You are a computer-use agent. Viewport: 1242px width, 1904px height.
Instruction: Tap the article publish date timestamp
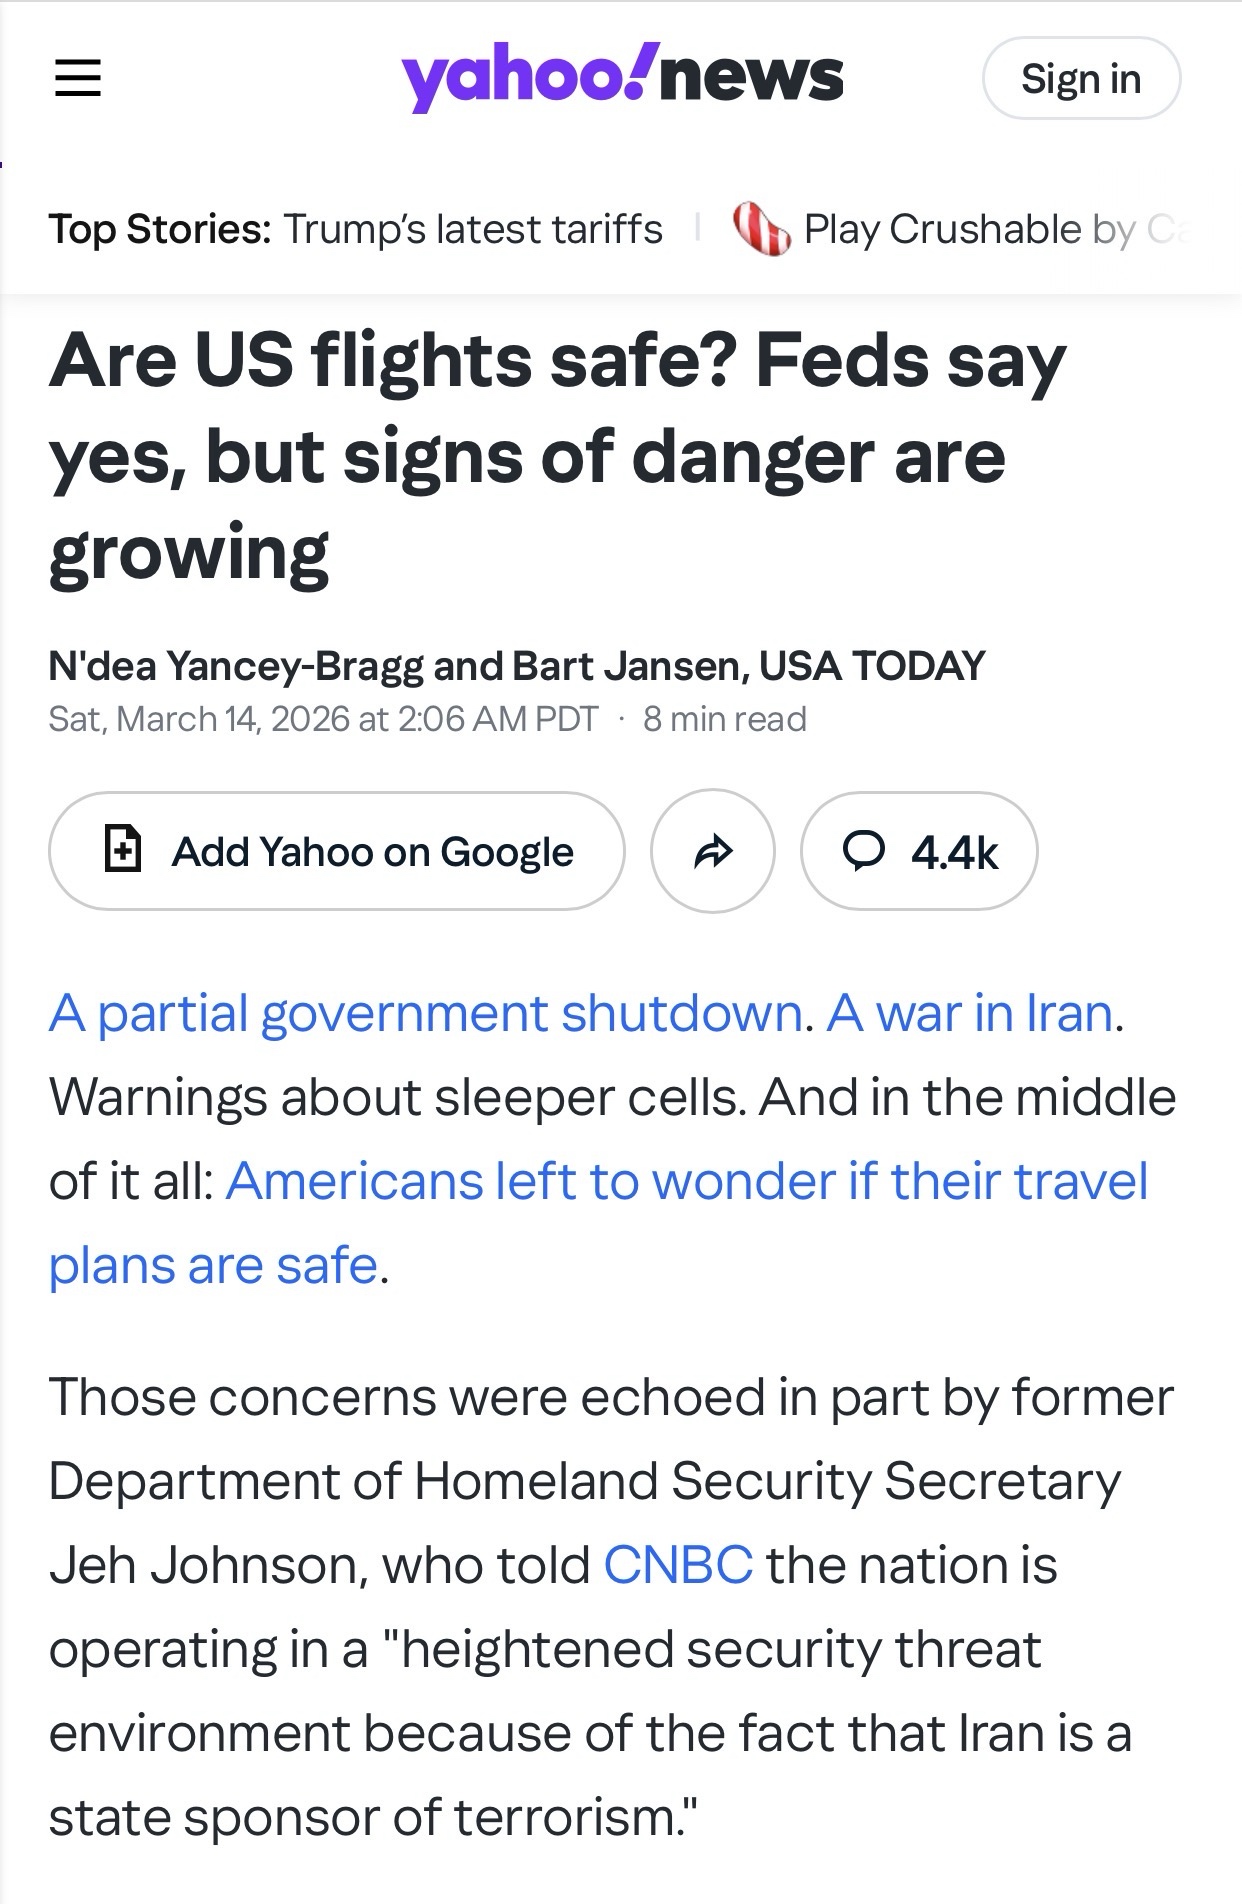click(x=323, y=719)
